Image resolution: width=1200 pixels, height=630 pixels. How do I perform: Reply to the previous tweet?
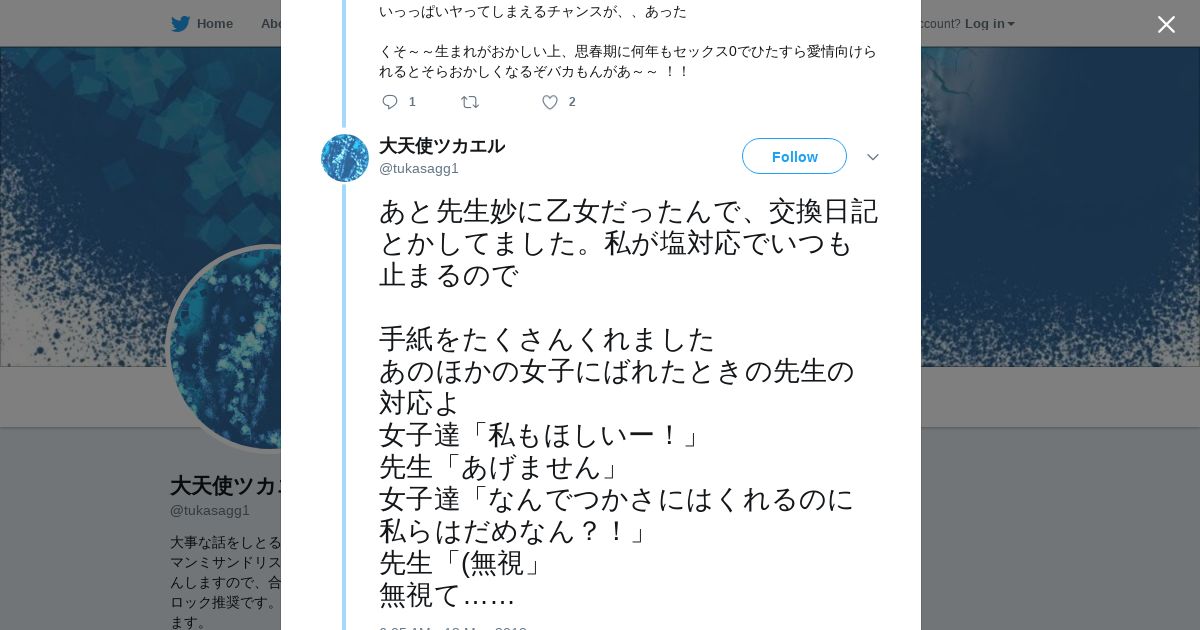point(390,102)
